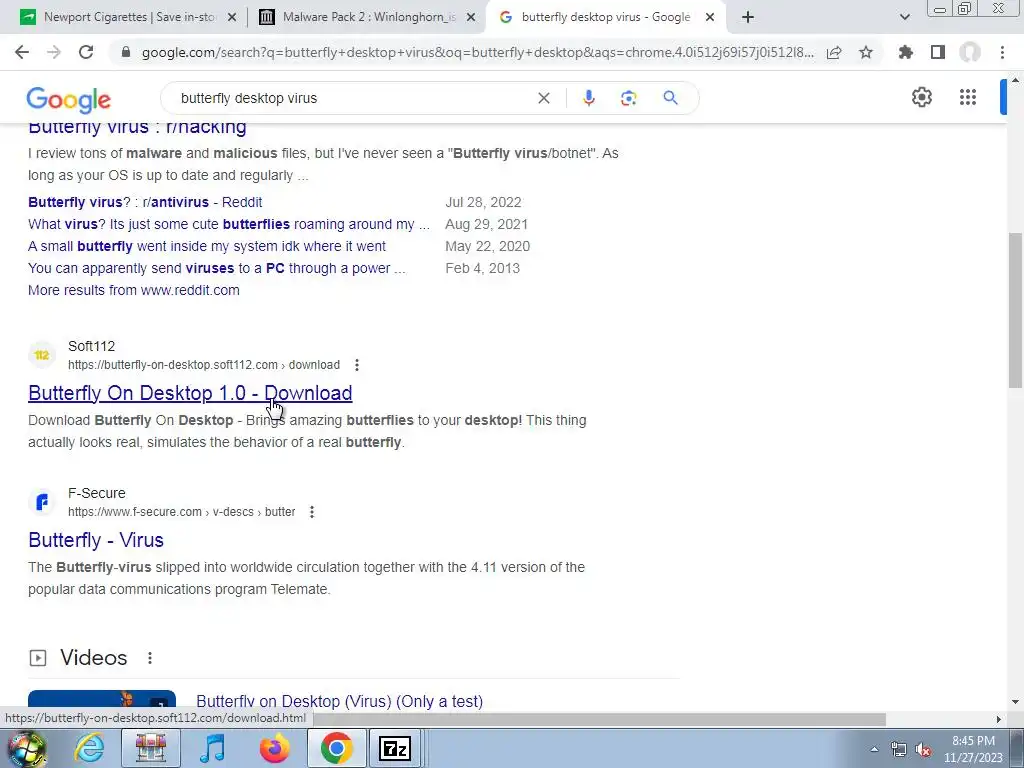This screenshot has width=1024, height=768.
Task: Click the scroll down arrow
Action: tap(1015, 702)
